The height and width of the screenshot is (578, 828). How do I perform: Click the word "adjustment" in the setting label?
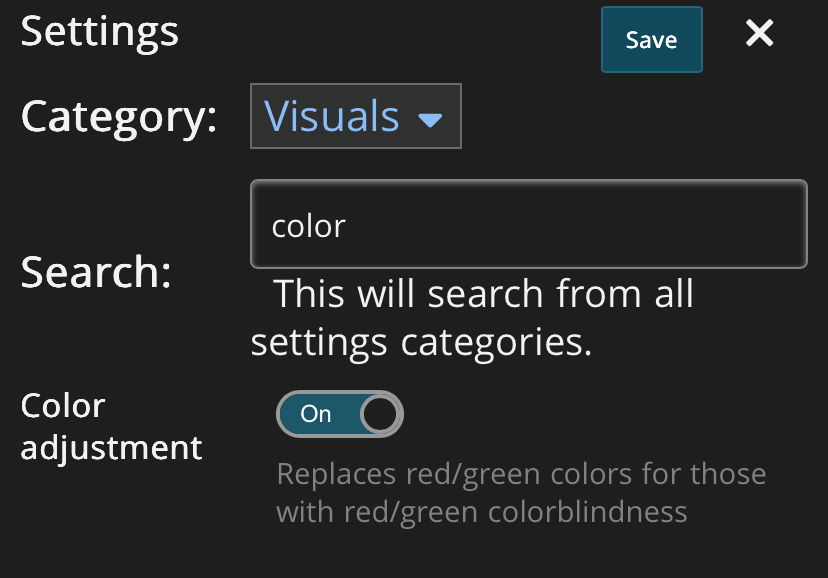111,447
